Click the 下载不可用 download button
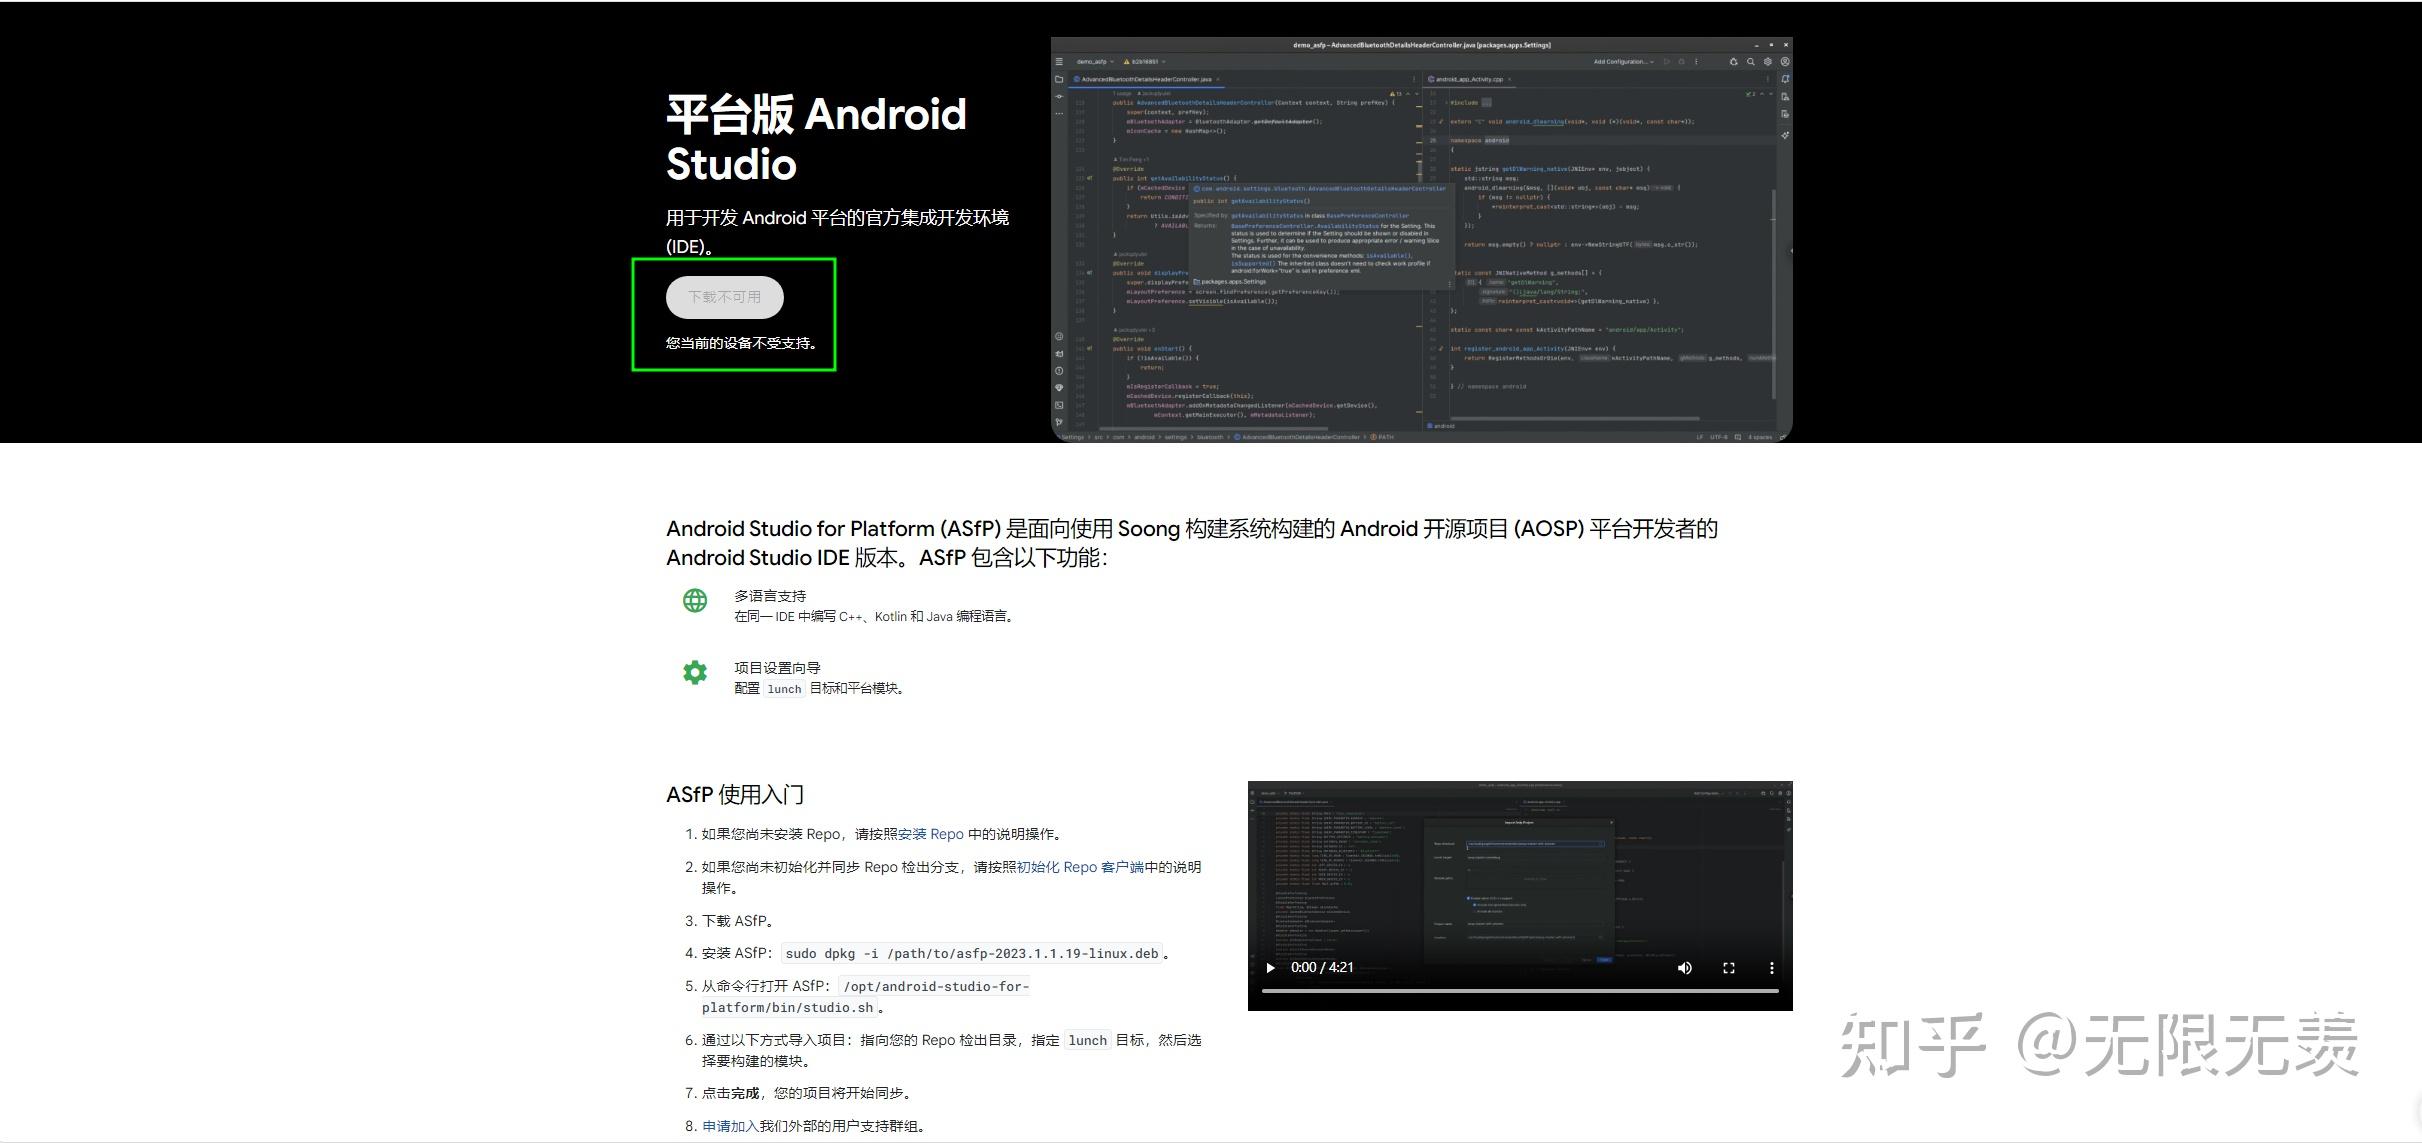 pyautogui.click(x=723, y=297)
